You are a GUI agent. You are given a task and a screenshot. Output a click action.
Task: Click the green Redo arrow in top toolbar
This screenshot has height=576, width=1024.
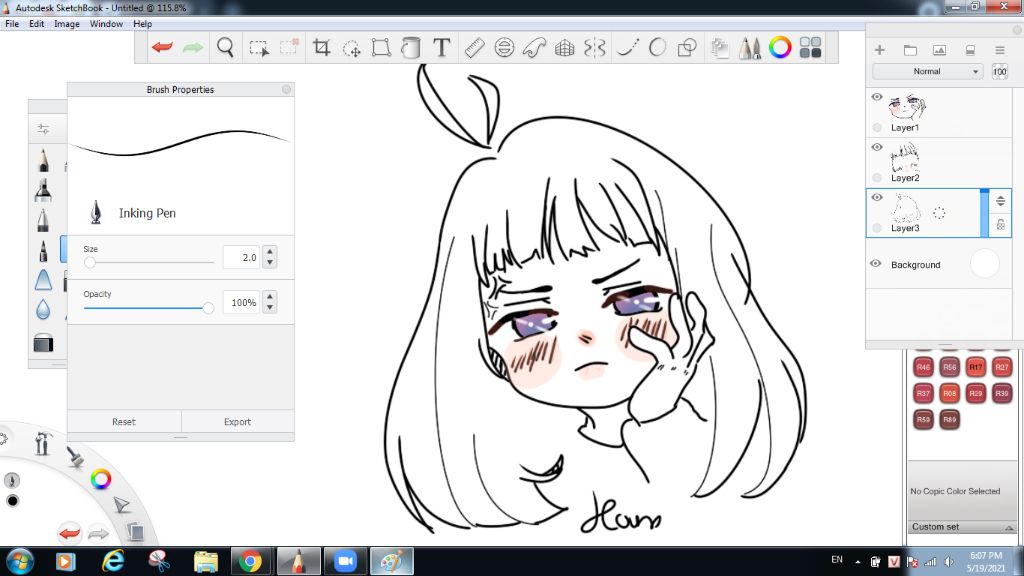193,47
